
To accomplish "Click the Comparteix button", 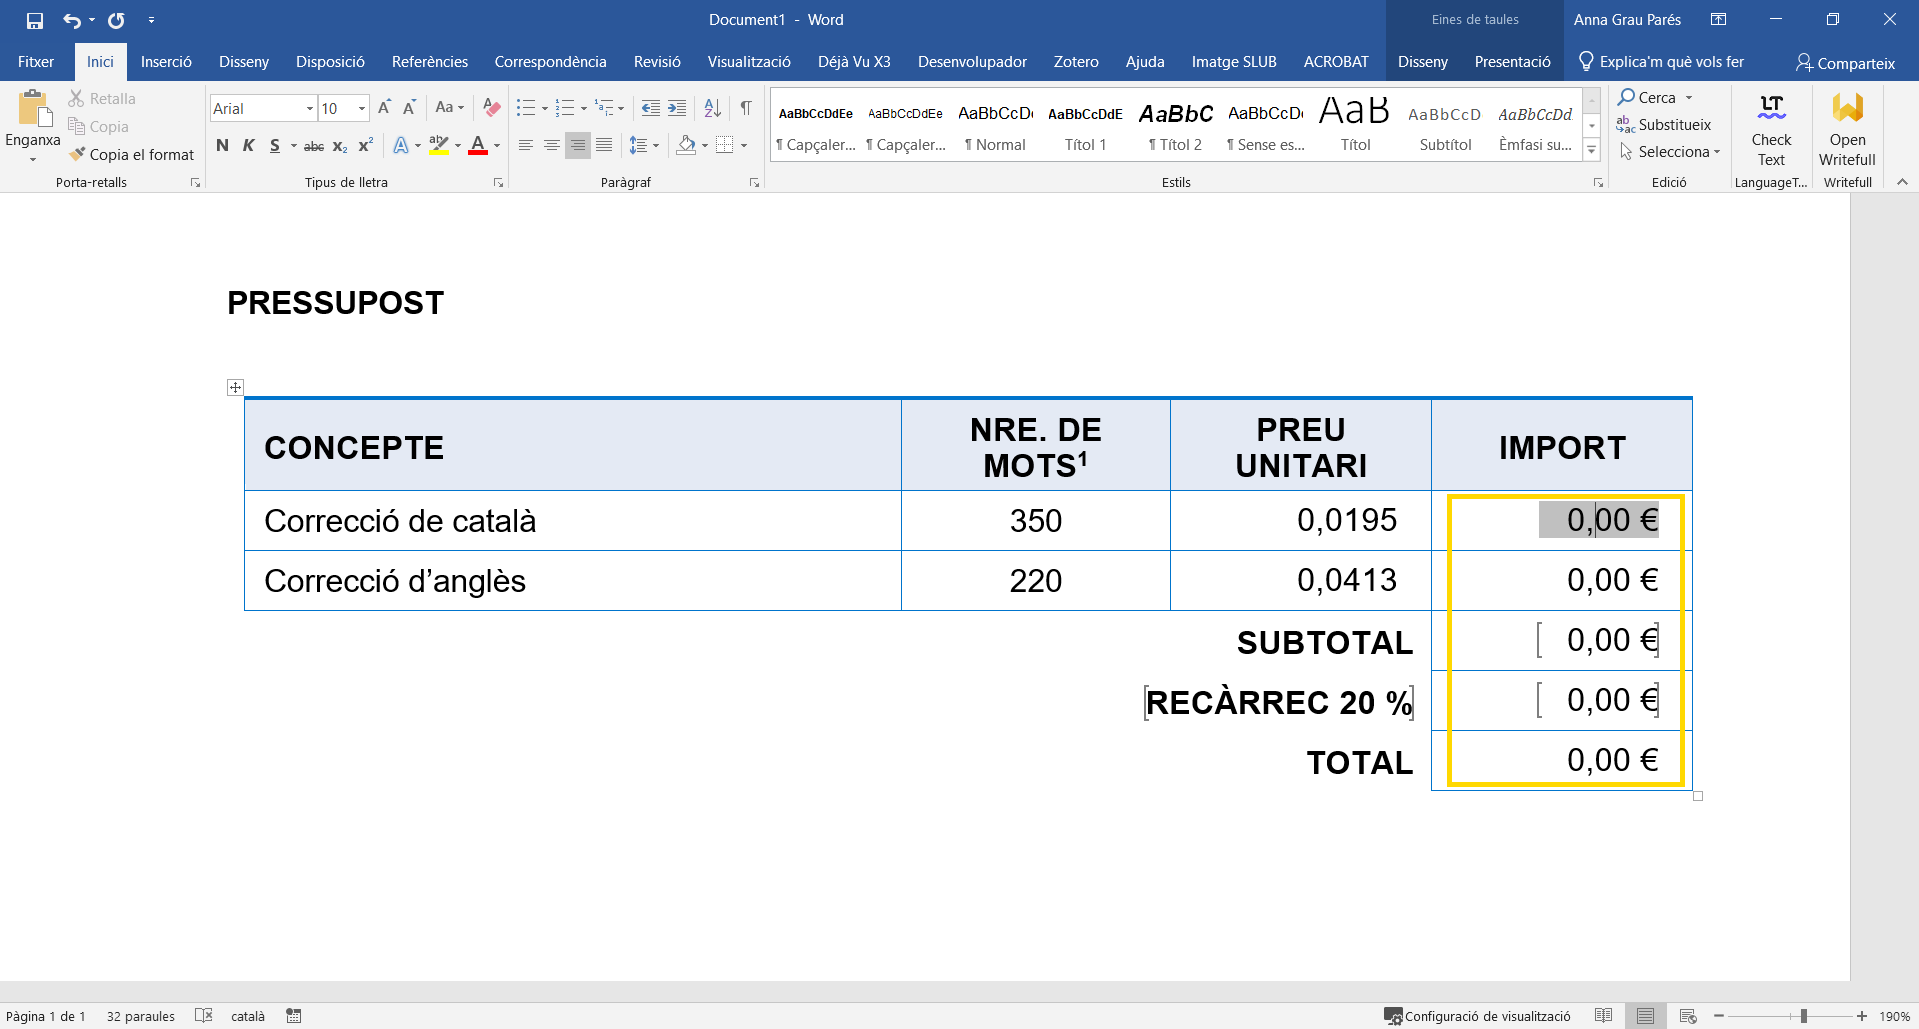I will pos(1845,62).
